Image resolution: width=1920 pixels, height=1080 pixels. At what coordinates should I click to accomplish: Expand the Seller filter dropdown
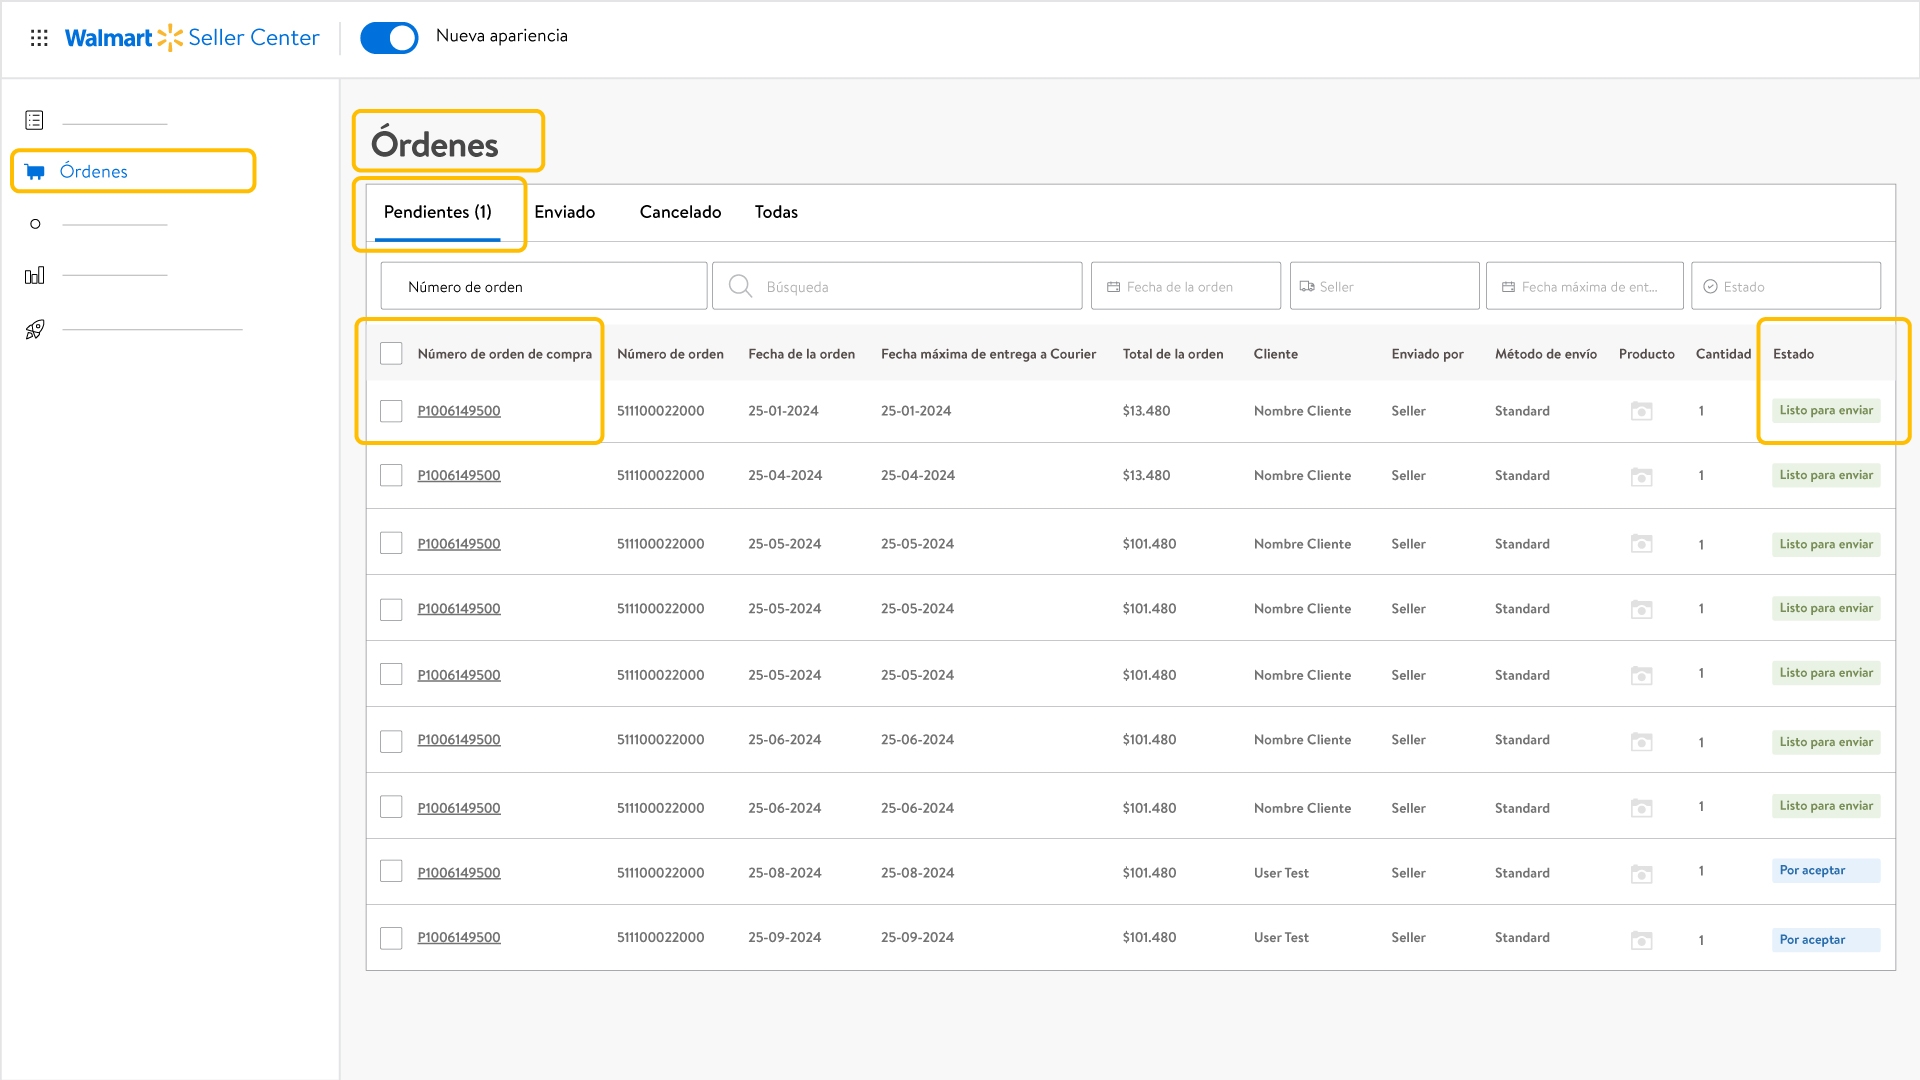coord(1384,286)
